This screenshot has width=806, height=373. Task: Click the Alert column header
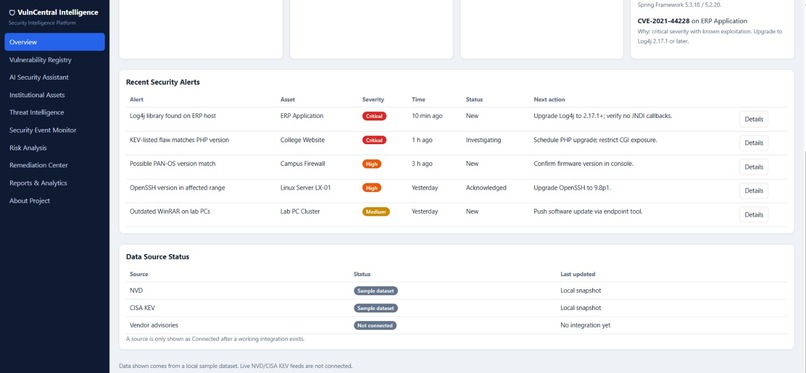pyautogui.click(x=136, y=100)
